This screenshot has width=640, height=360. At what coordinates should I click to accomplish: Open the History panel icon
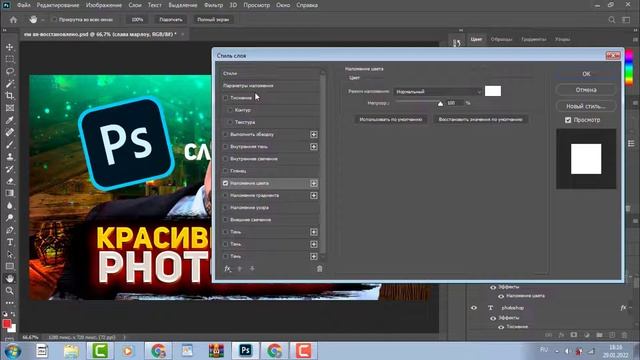(457, 42)
